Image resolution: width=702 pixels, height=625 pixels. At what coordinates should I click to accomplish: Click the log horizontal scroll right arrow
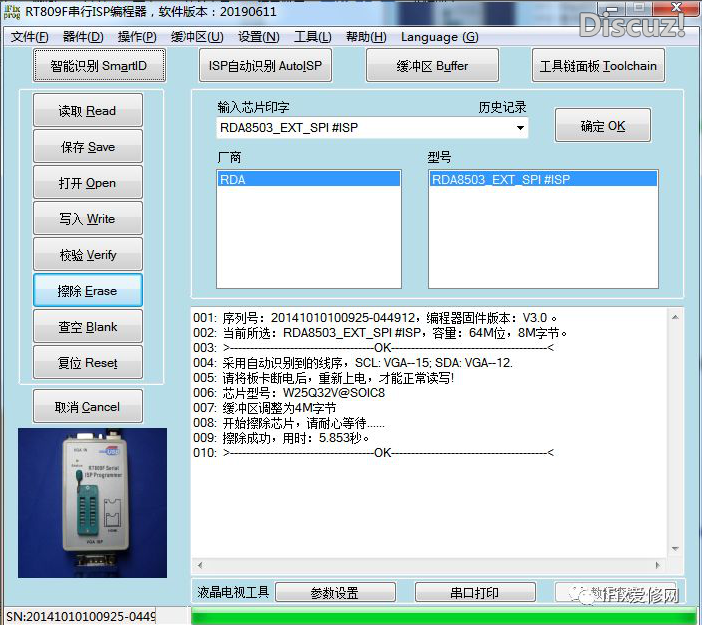coord(657,565)
